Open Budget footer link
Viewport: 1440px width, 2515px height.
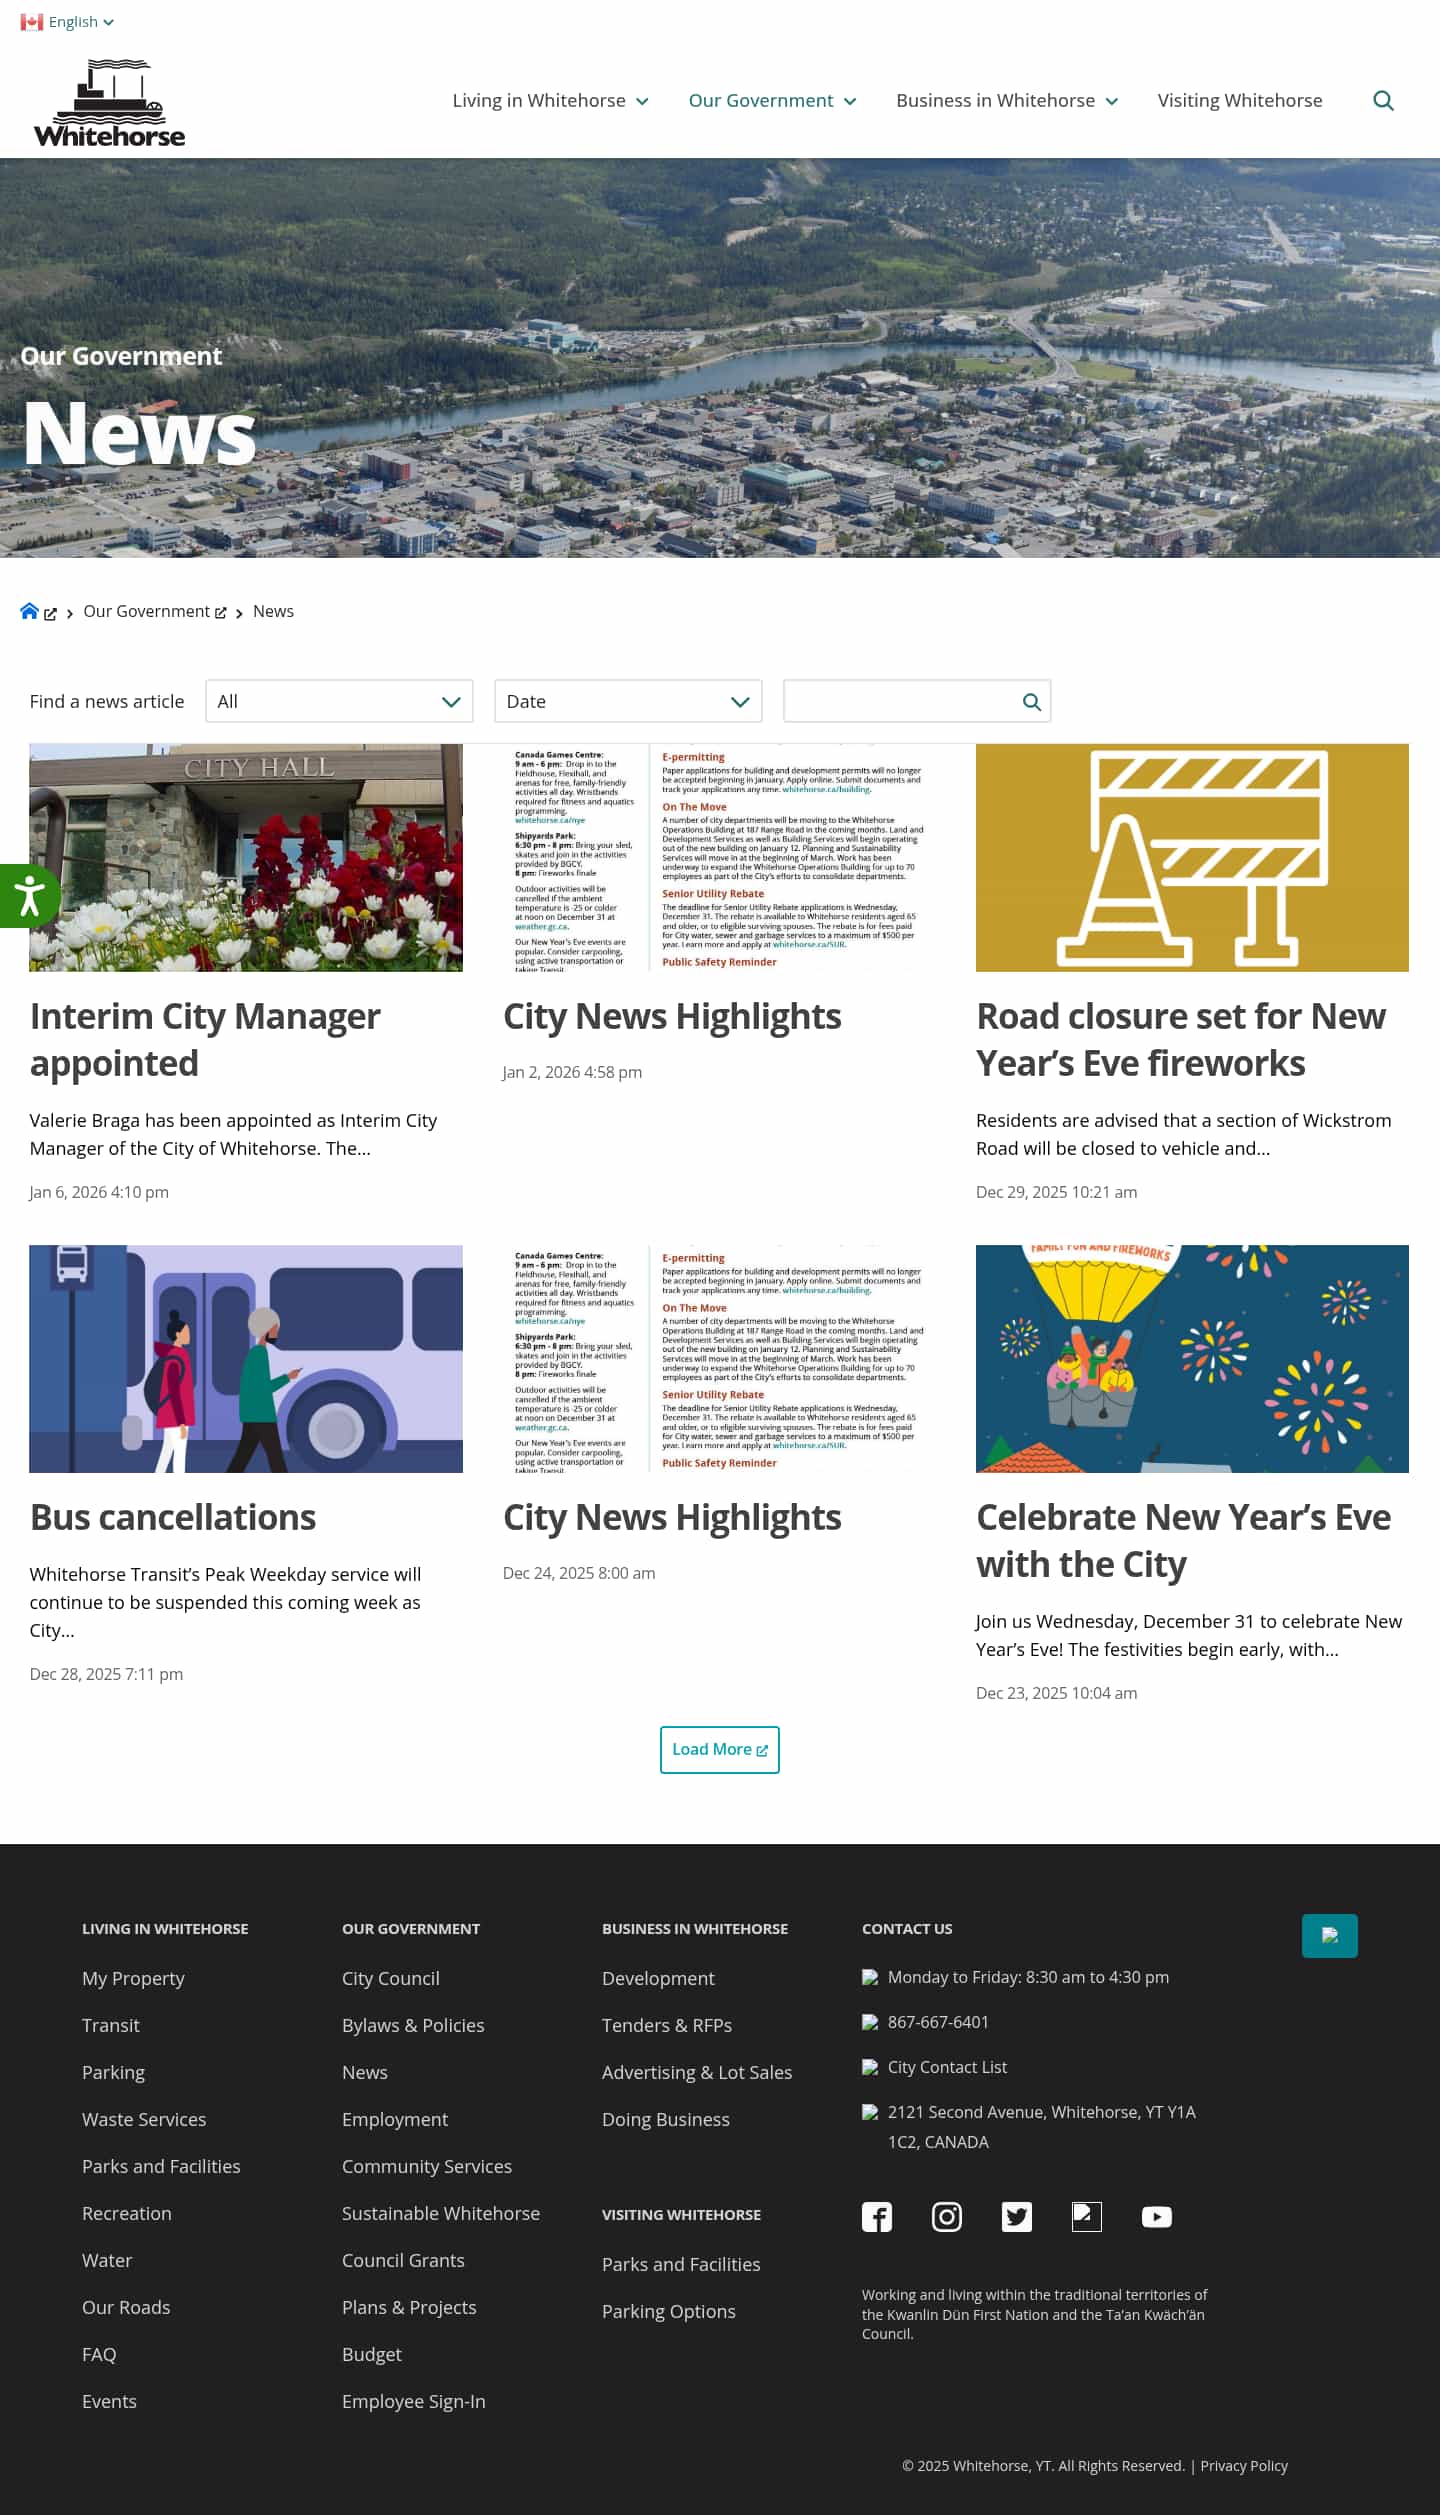(372, 2355)
